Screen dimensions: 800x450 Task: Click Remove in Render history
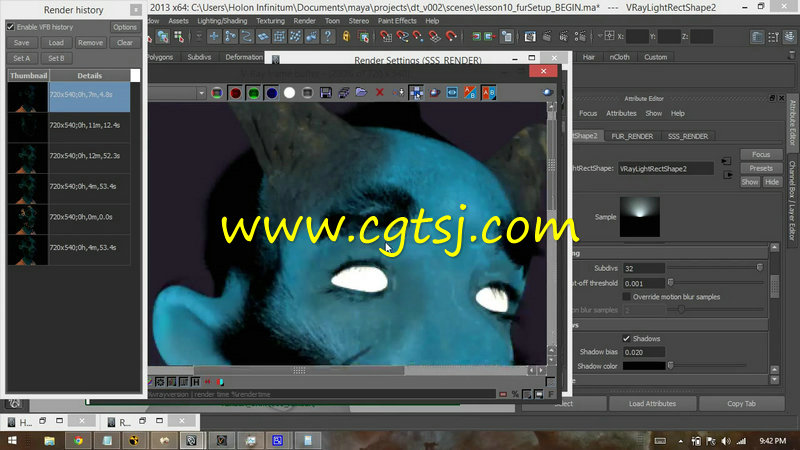[90, 43]
